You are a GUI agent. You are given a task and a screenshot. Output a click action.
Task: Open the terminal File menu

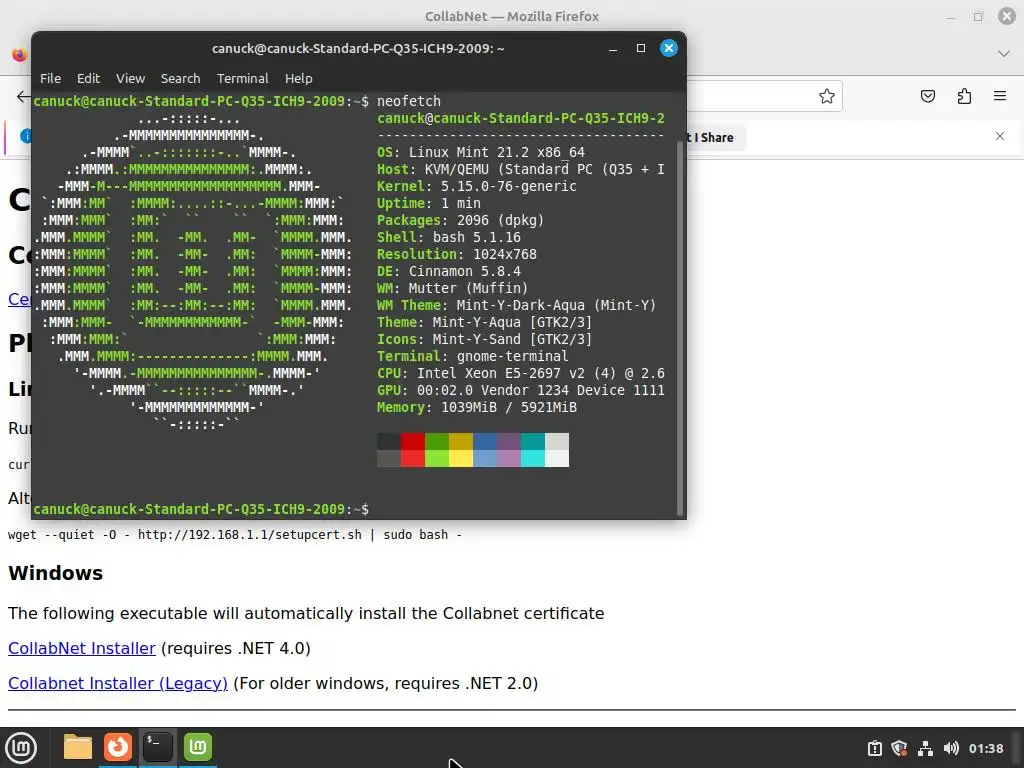click(50, 78)
